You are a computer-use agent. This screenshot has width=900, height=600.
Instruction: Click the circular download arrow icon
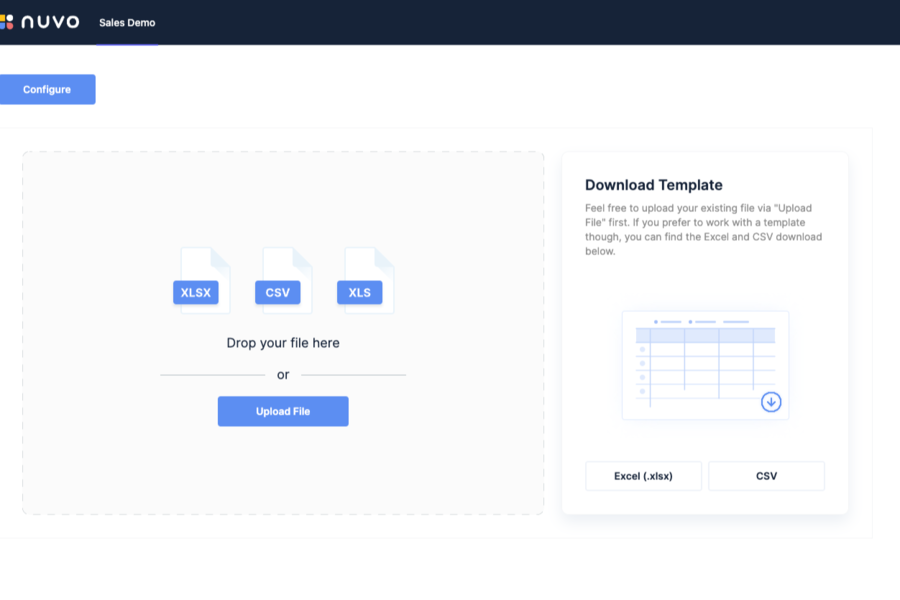771,402
